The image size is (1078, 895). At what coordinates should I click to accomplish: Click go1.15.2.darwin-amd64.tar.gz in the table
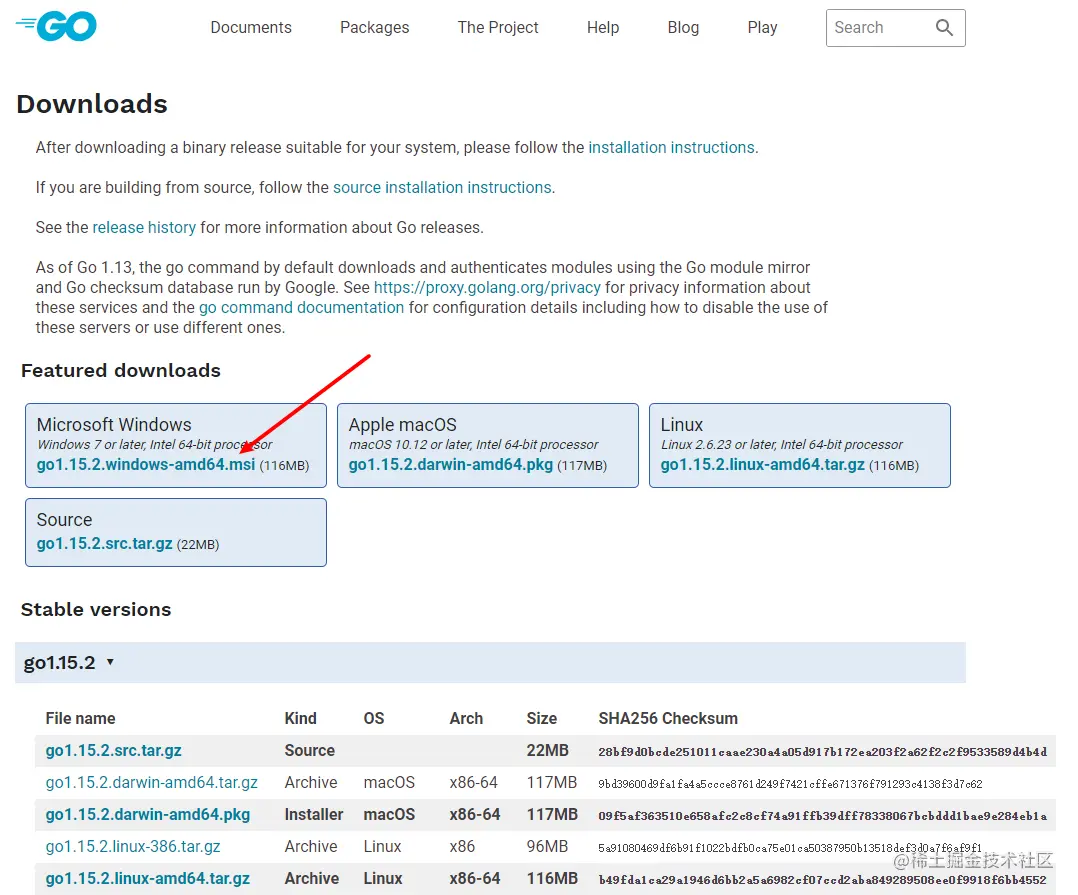coord(151,783)
